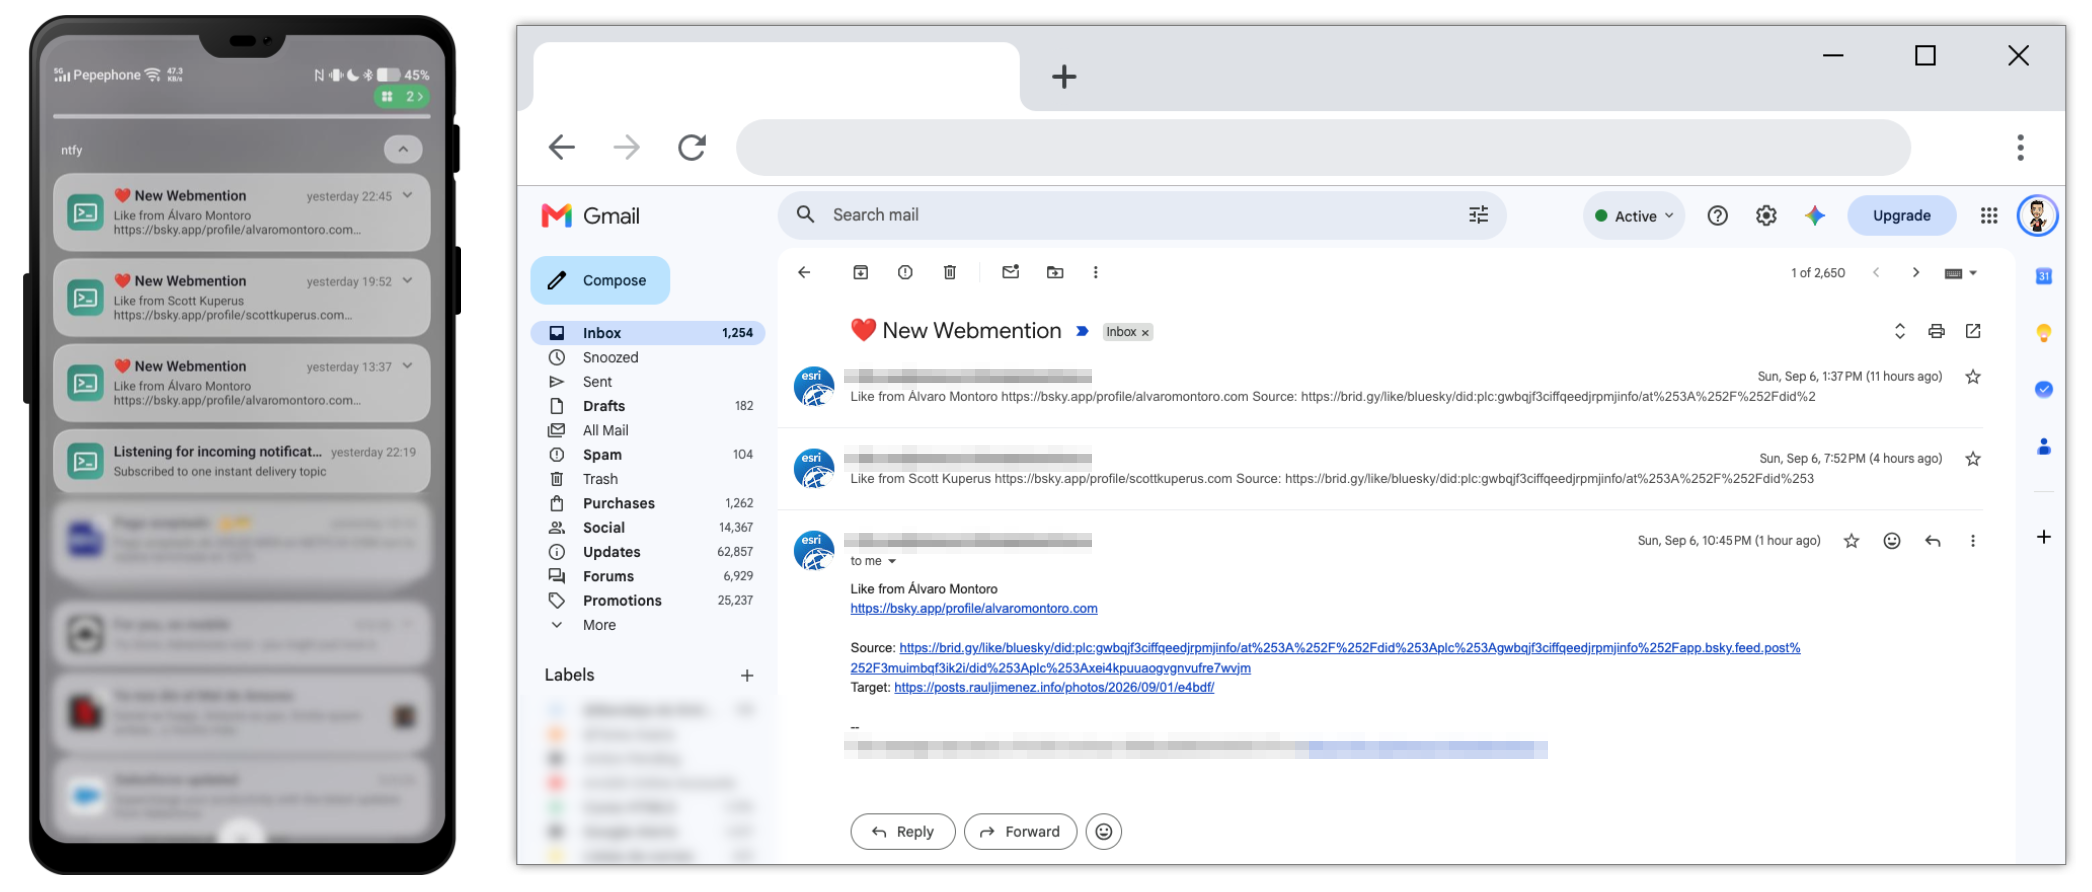Open conversation in a new window

click(1973, 331)
